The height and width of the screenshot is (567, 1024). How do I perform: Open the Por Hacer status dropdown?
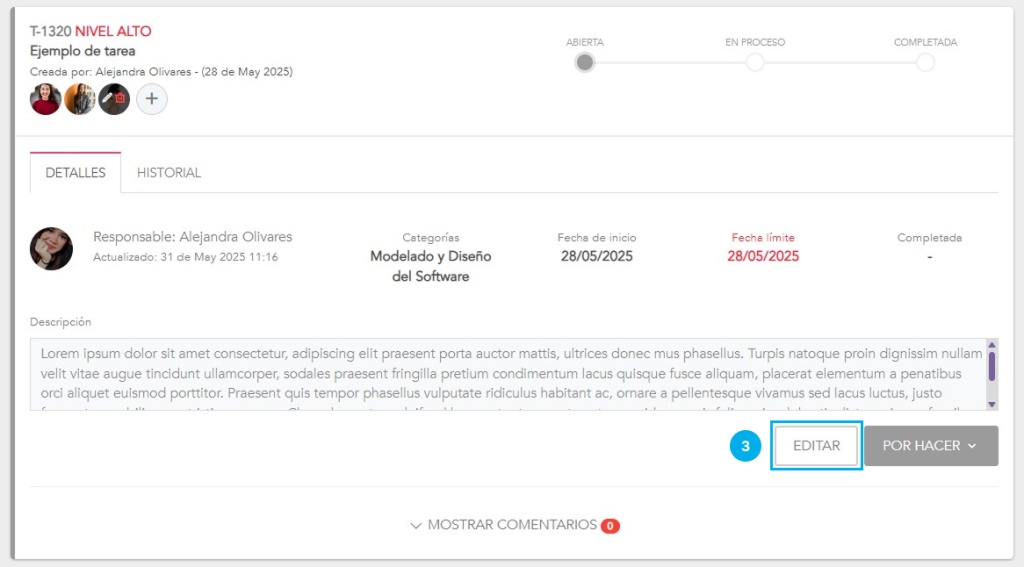tap(931, 446)
